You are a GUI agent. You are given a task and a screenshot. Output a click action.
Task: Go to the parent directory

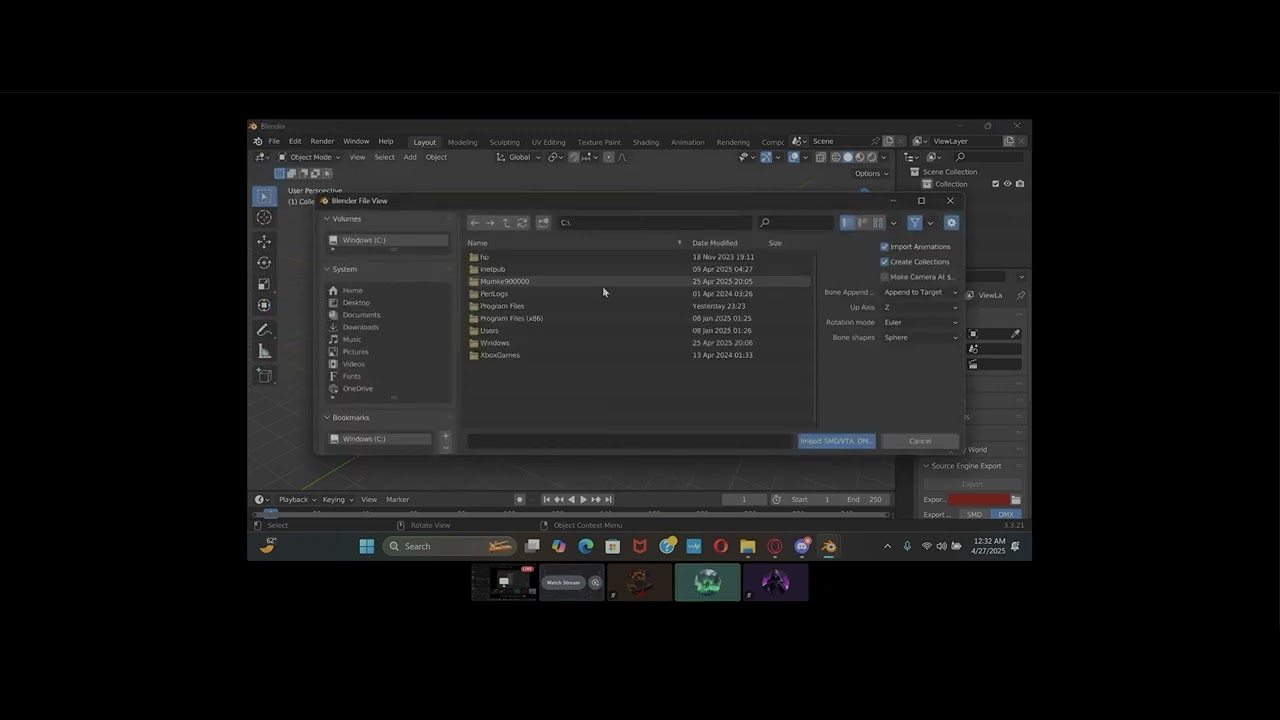pos(506,223)
